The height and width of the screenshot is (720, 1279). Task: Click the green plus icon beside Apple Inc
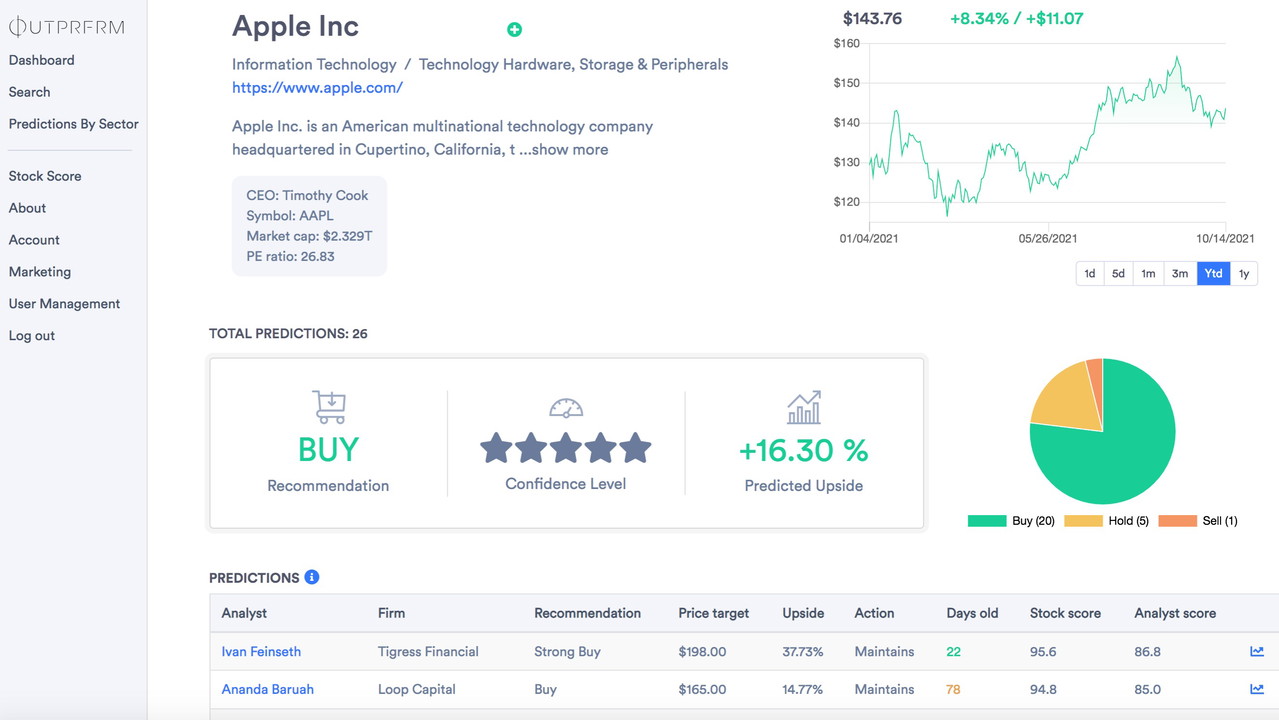click(514, 30)
